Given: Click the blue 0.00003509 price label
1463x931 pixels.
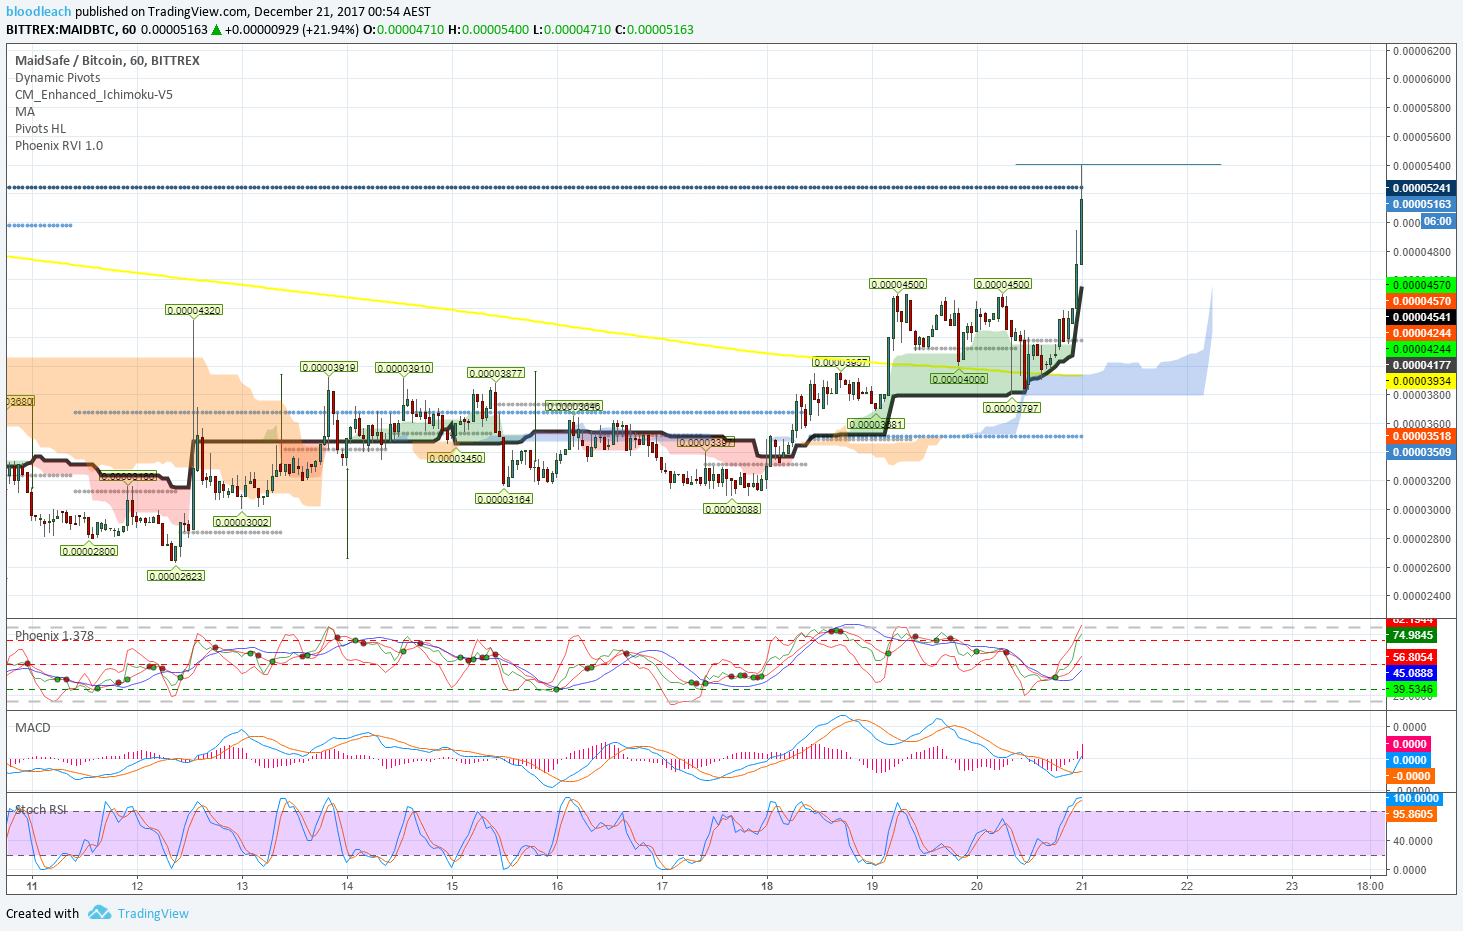Looking at the screenshot, I should (1420, 452).
